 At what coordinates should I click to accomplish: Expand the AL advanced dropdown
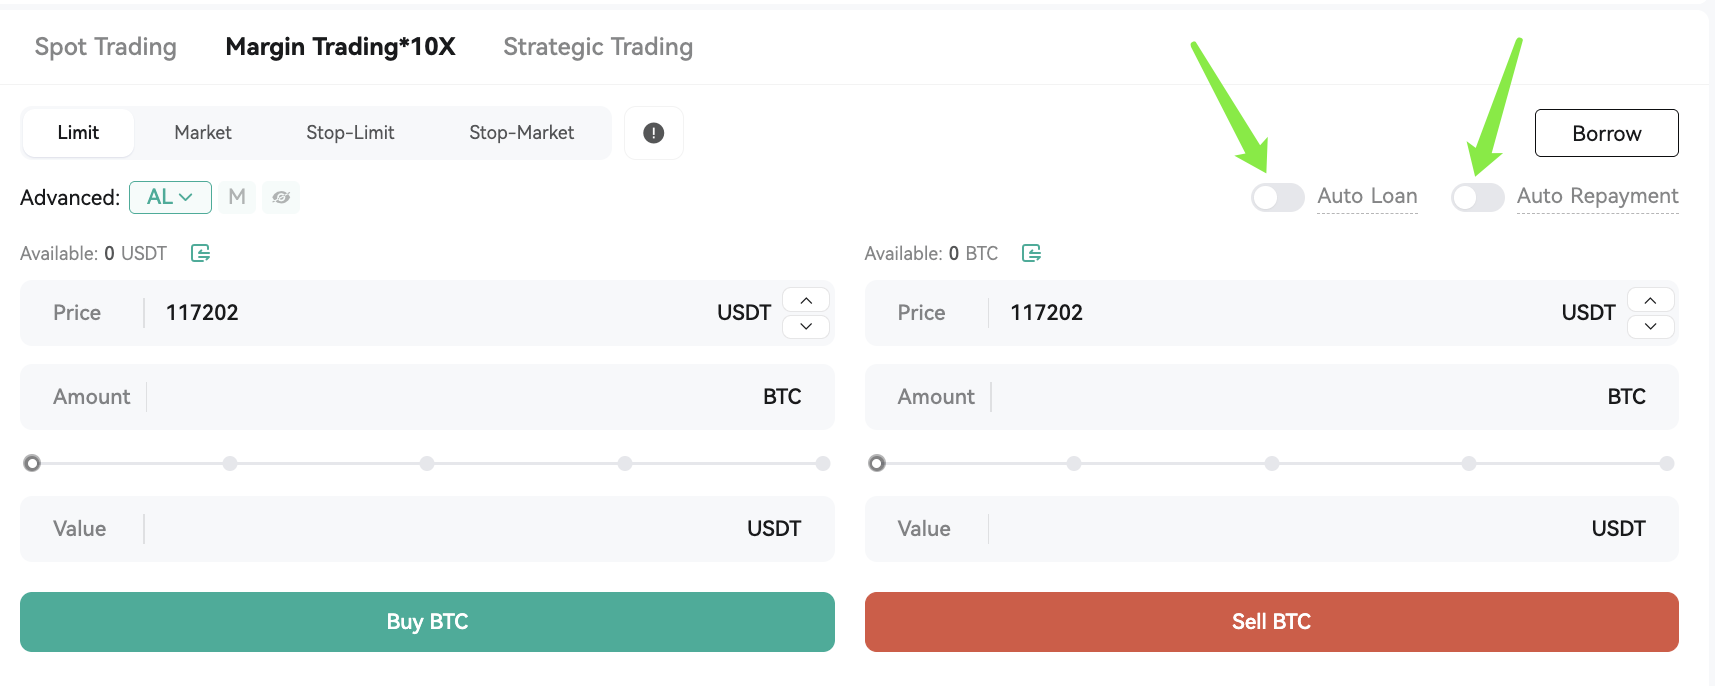[x=170, y=197]
